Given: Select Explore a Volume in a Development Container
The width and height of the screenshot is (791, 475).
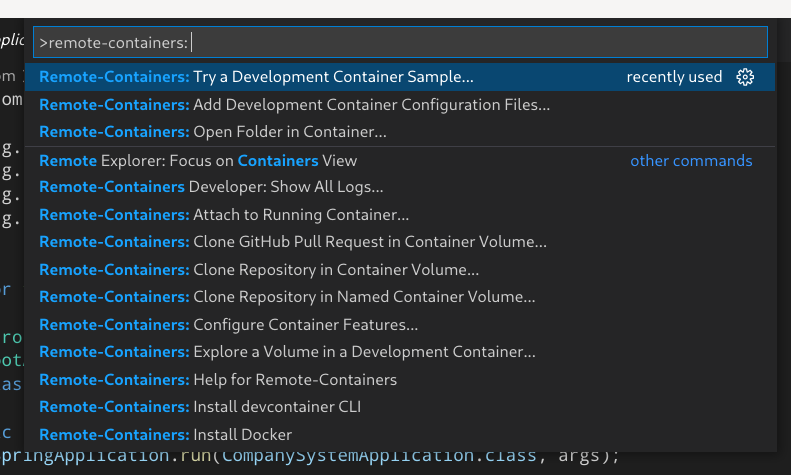Looking at the screenshot, I should (x=400, y=352).
